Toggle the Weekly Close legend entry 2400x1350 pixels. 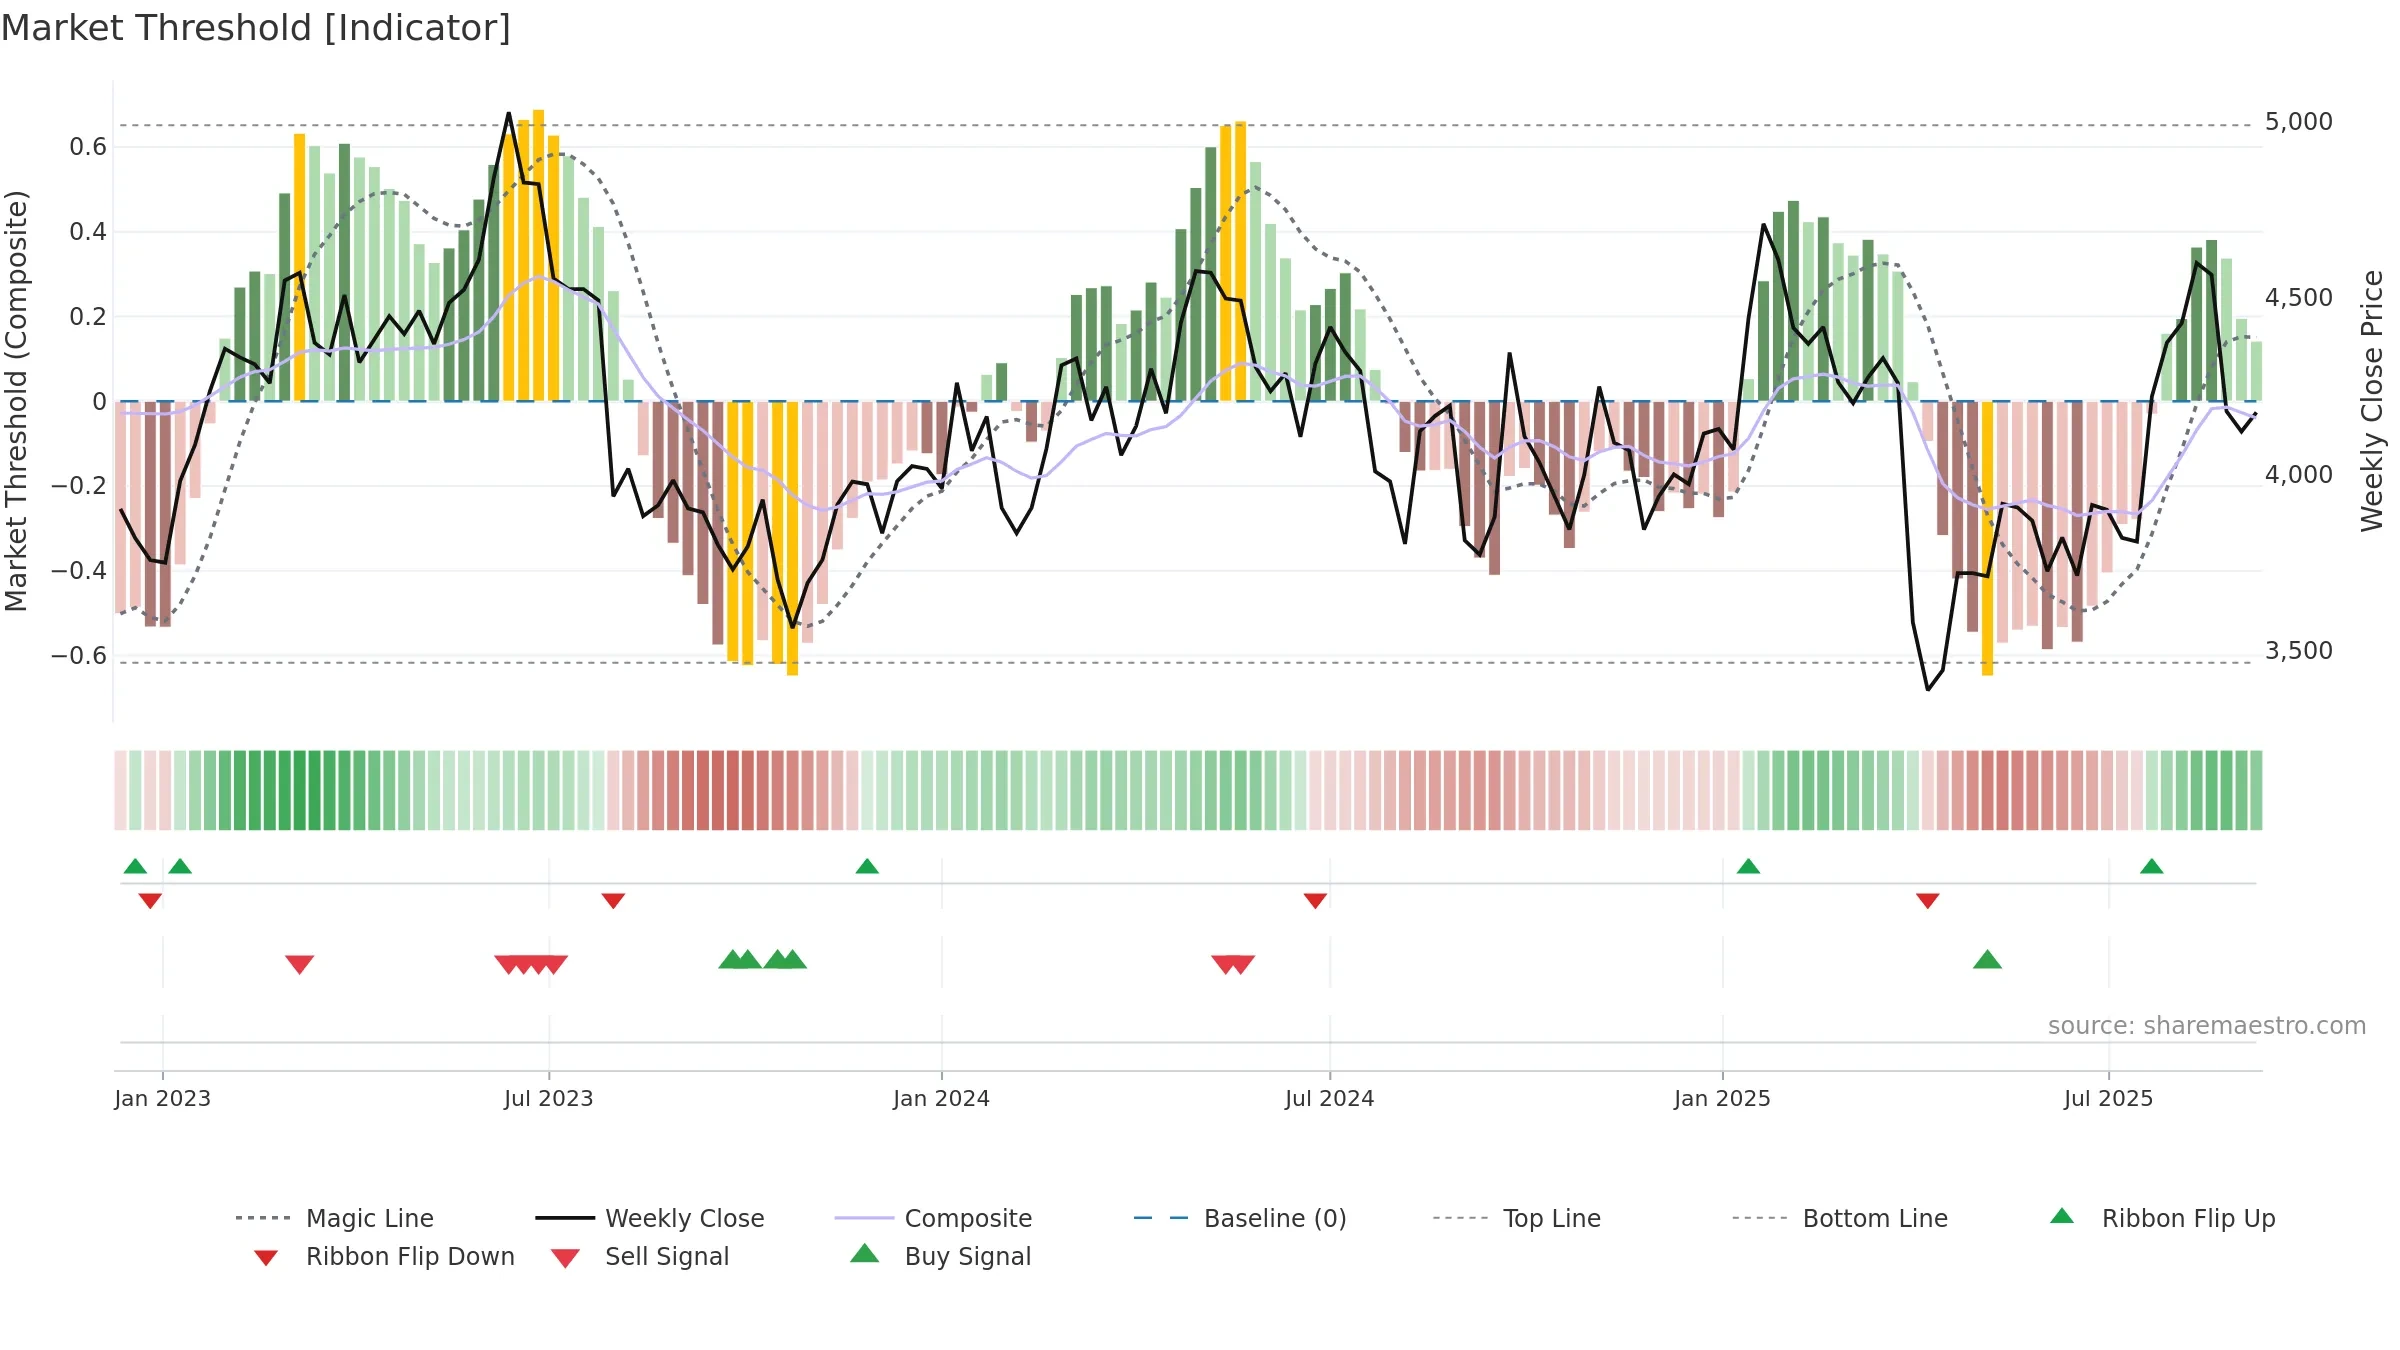pos(650,1218)
